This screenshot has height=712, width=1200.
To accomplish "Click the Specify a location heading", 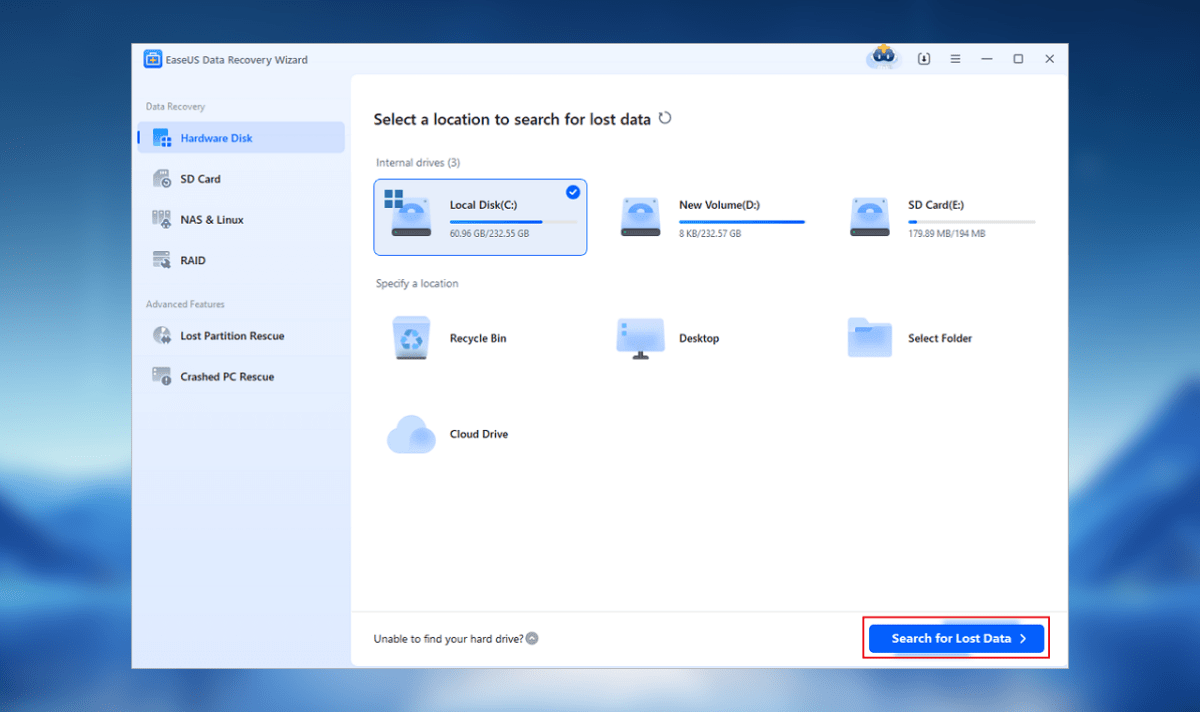I will (417, 284).
